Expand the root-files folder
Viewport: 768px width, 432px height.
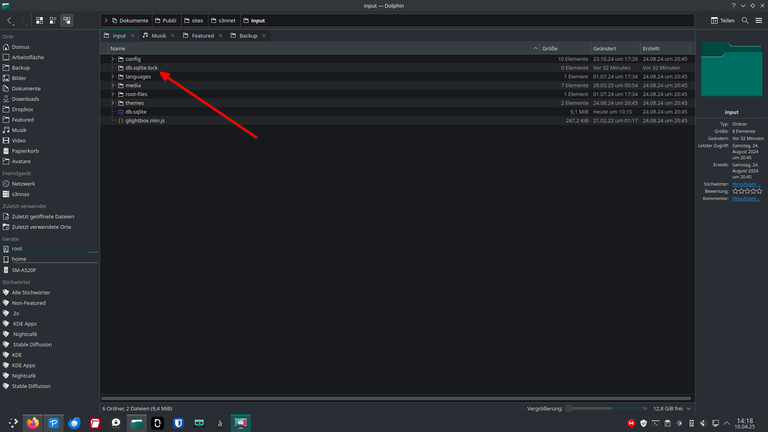[x=113, y=94]
